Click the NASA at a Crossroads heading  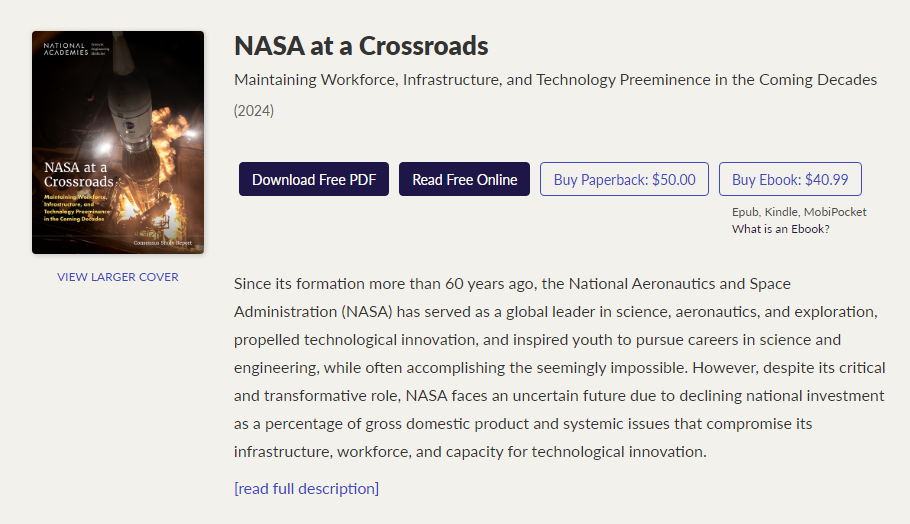[x=361, y=46]
